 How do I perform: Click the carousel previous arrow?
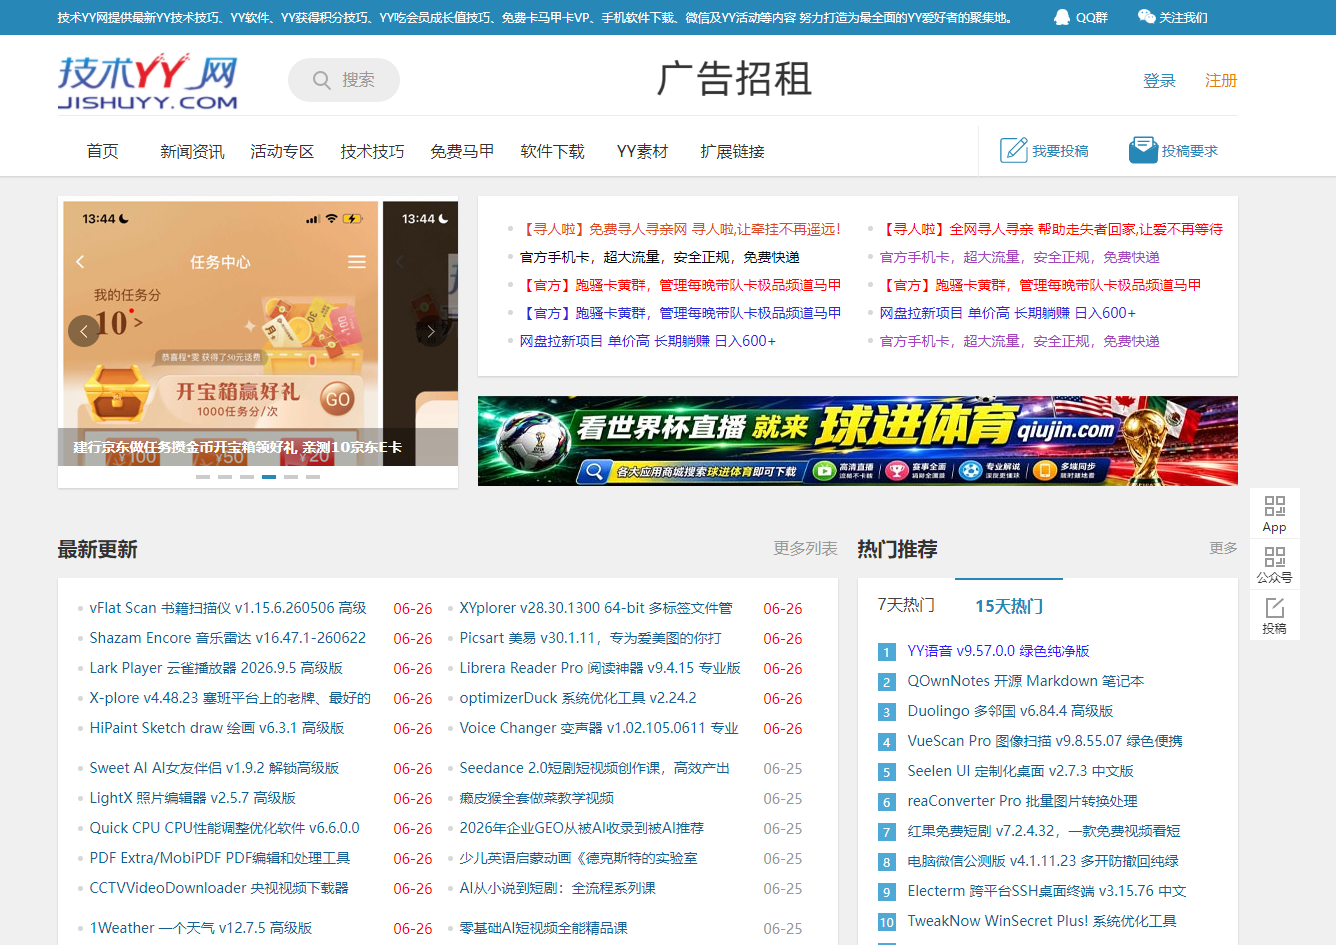84,331
